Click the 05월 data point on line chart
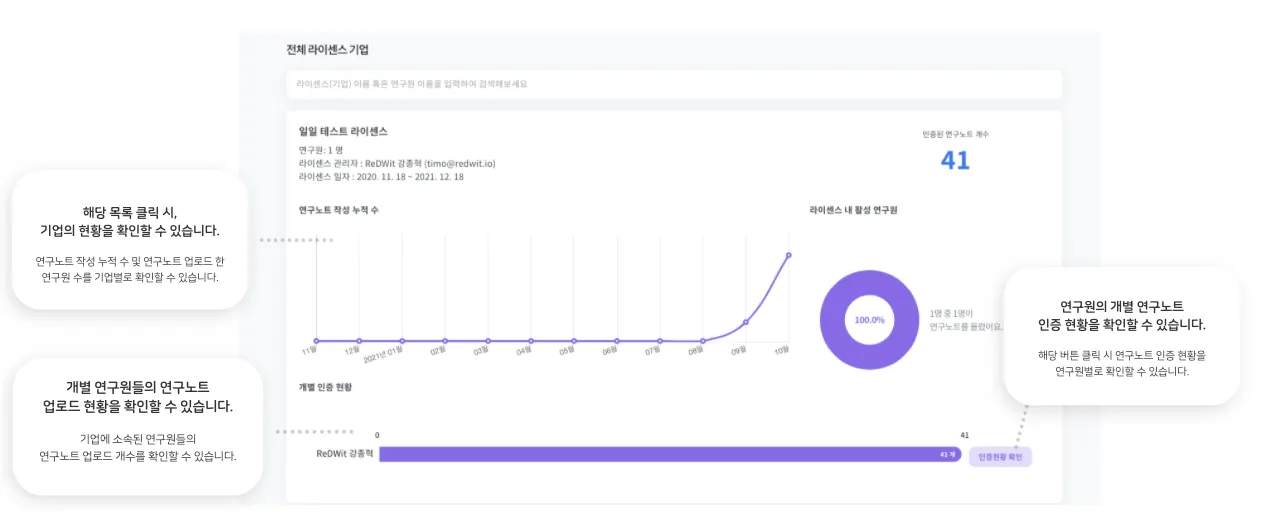1264x531 pixels. pyautogui.click(x=574, y=341)
